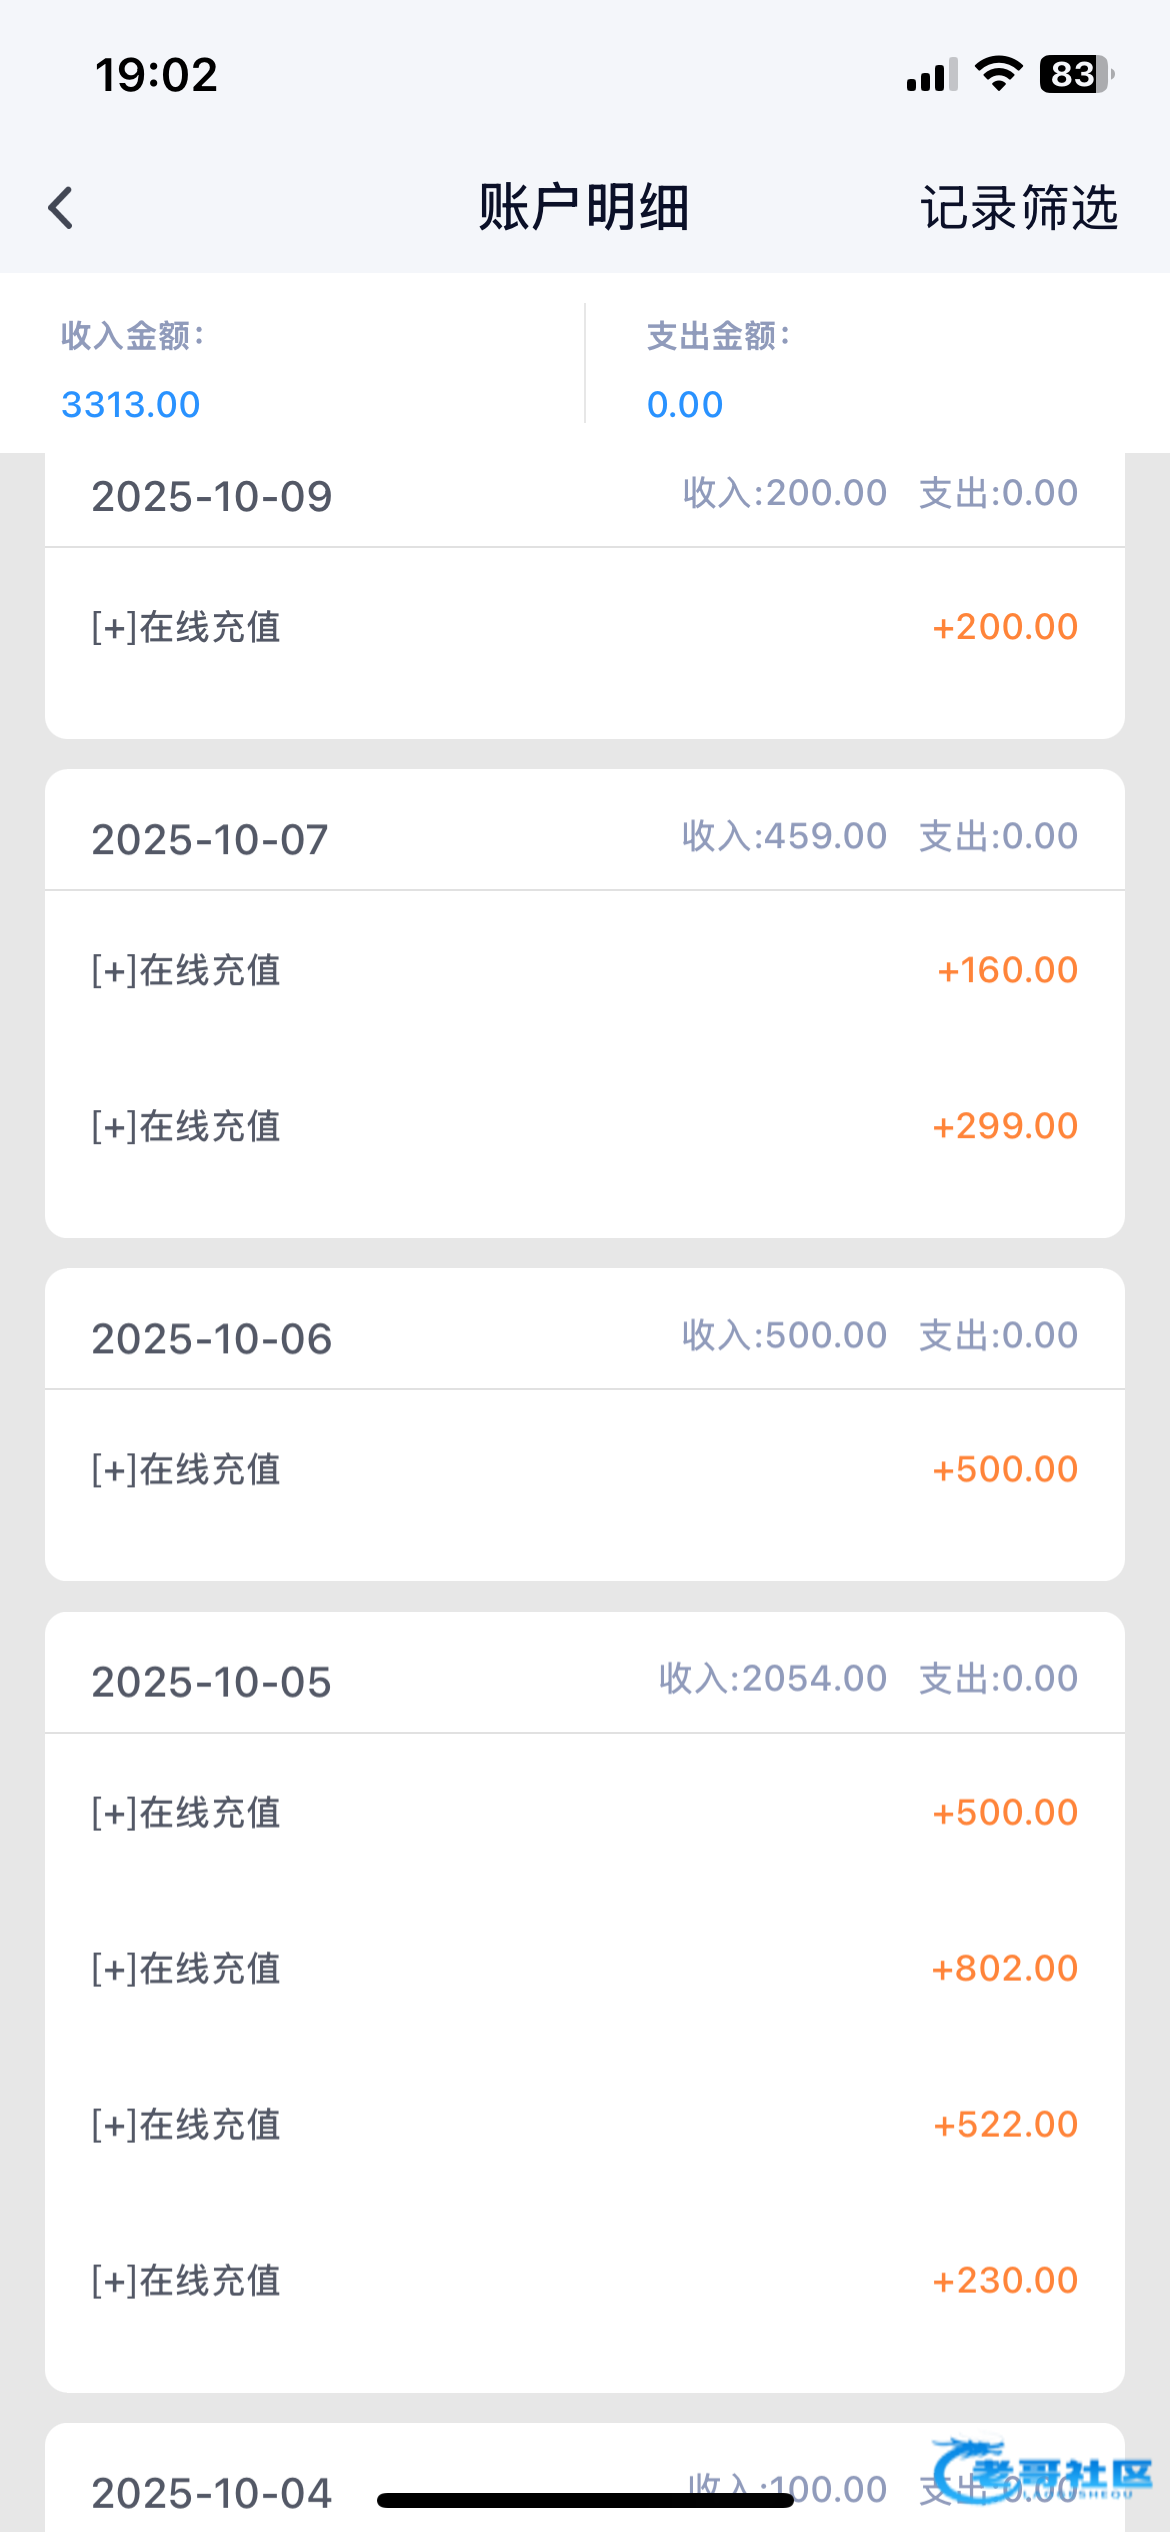Viewport: 1170px width, 2532px height.
Task: Open the +230.00 在线充值 record
Action: pyautogui.click(x=584, y=2281)
